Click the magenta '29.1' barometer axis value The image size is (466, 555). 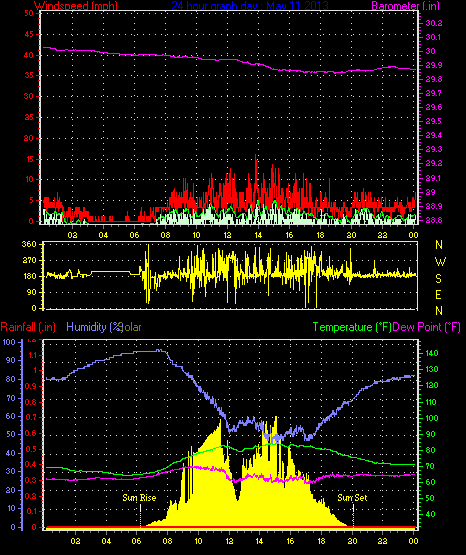pyautogui.click(x=434, y=178)
